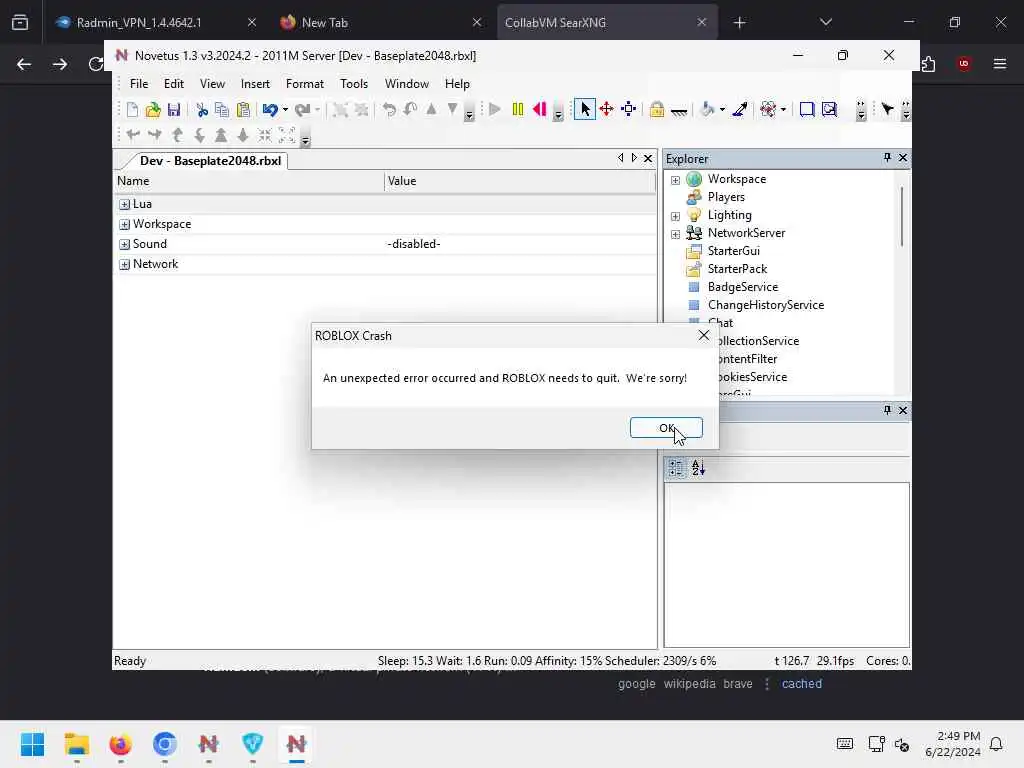
Task: Click the Open file folder icon
Action: pyautogui.click(x=153, y=110)
